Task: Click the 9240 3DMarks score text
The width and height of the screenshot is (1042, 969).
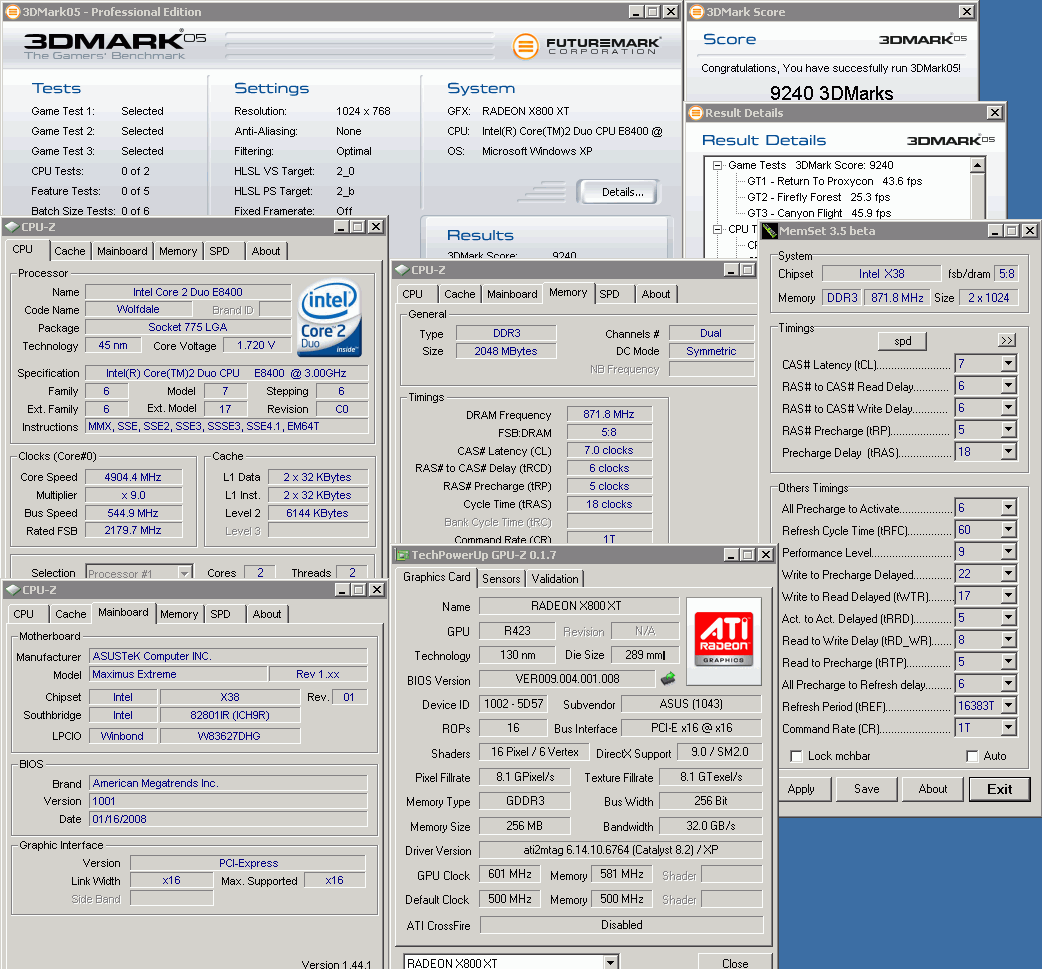Action: coord(831,93)
